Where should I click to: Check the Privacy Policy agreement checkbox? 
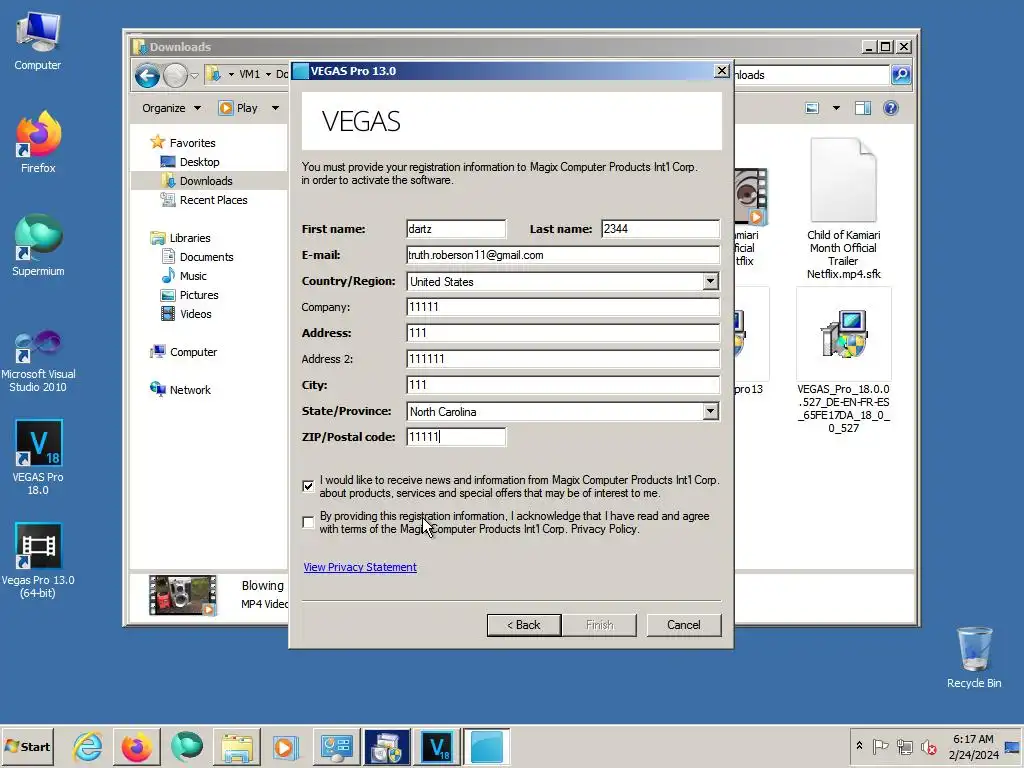(308, 522)
